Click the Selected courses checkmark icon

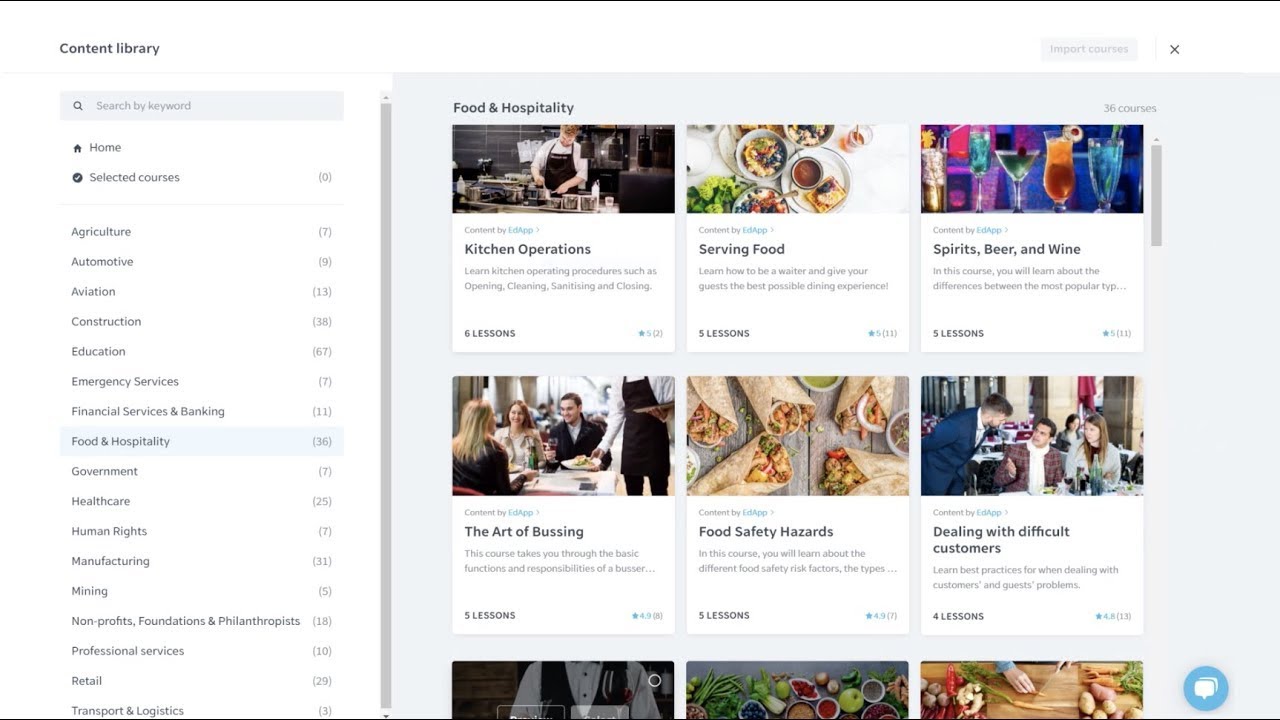(77, 178)
